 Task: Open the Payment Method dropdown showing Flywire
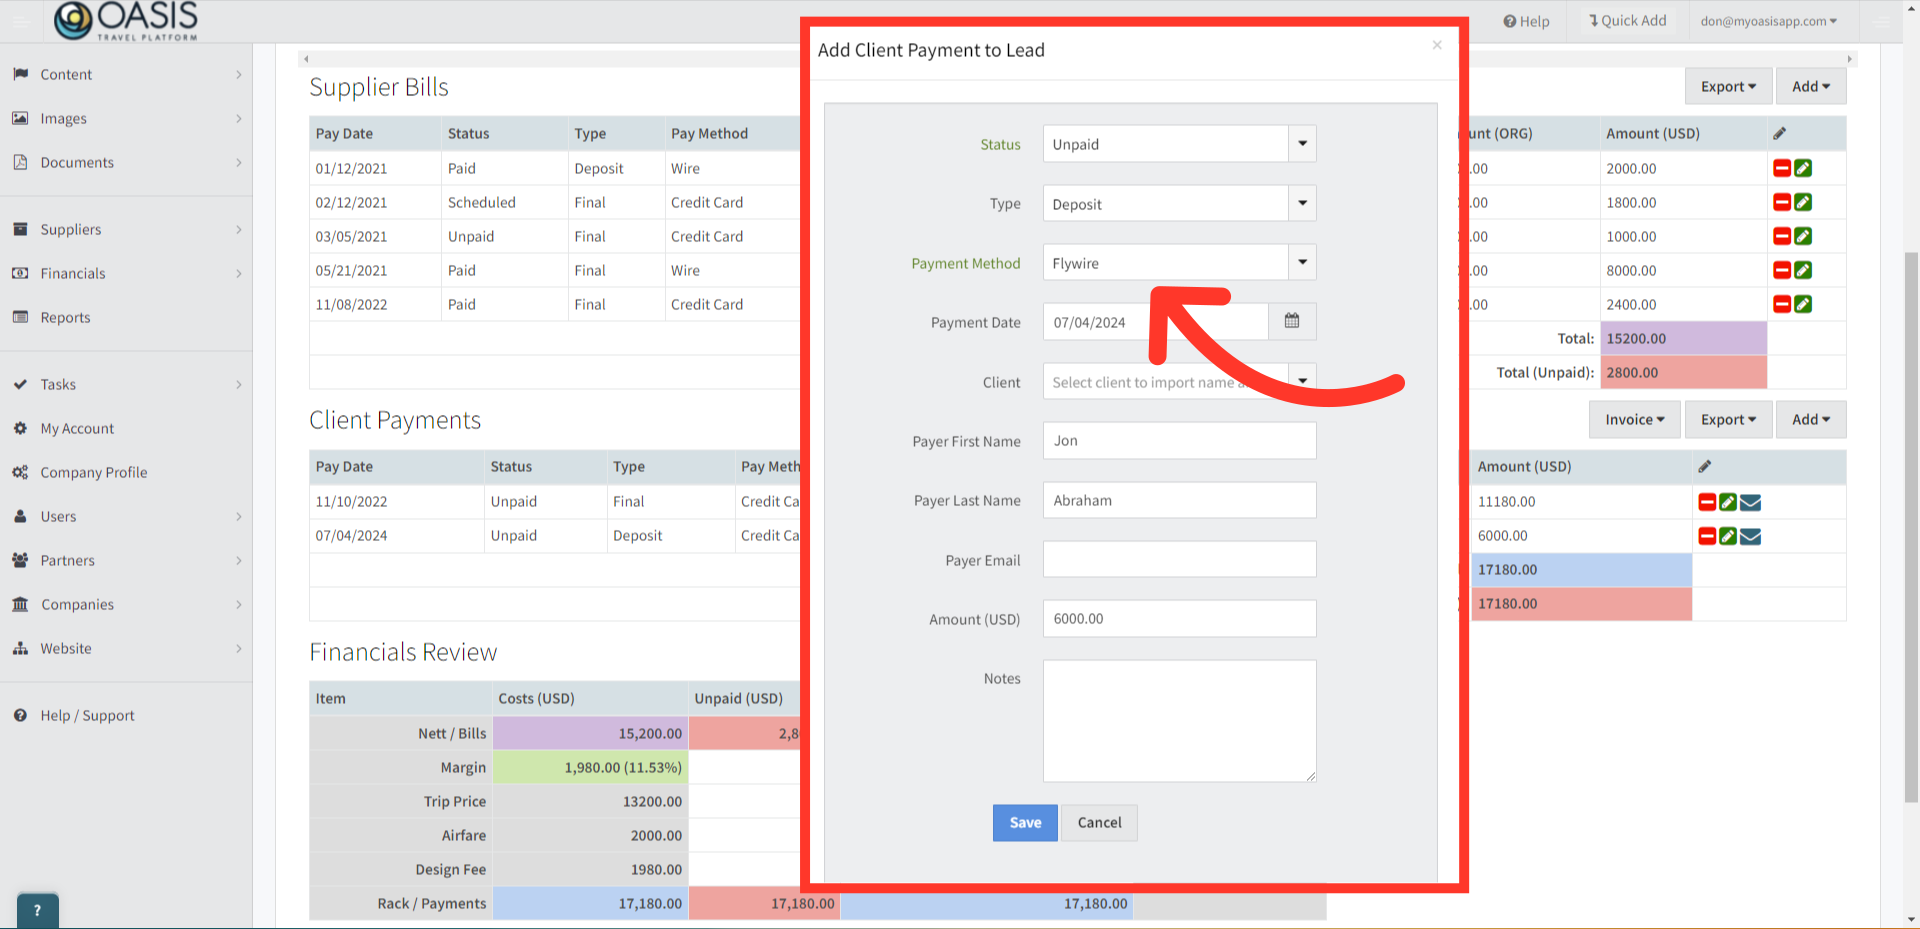pyautogui.click(x=1301, y=262)
